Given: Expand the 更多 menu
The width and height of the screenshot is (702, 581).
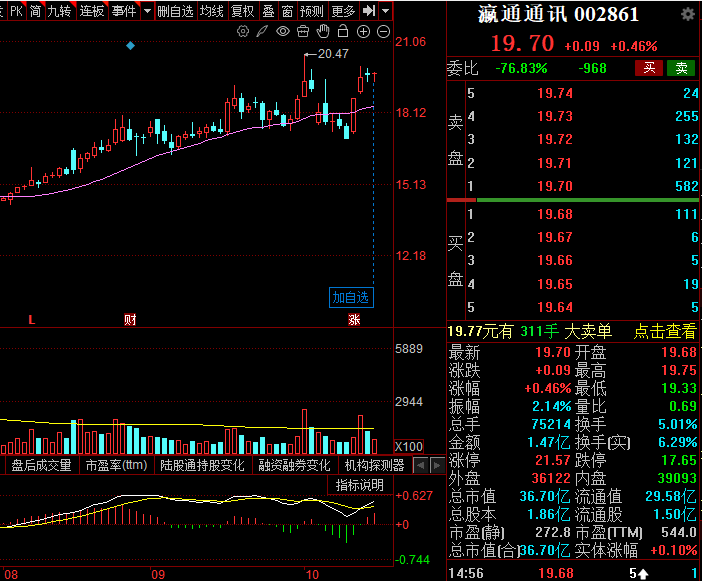Looking at the screenshot, I should [343, 11].
